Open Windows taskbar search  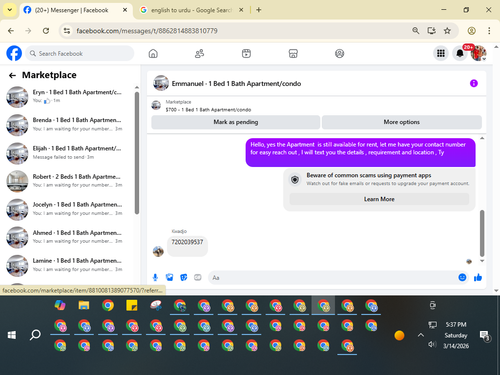pyautogui.click(x=35, y=335)
